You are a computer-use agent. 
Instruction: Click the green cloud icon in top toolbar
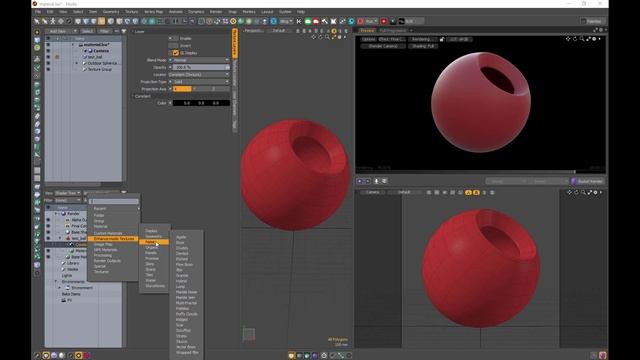[x=308, y=21]
